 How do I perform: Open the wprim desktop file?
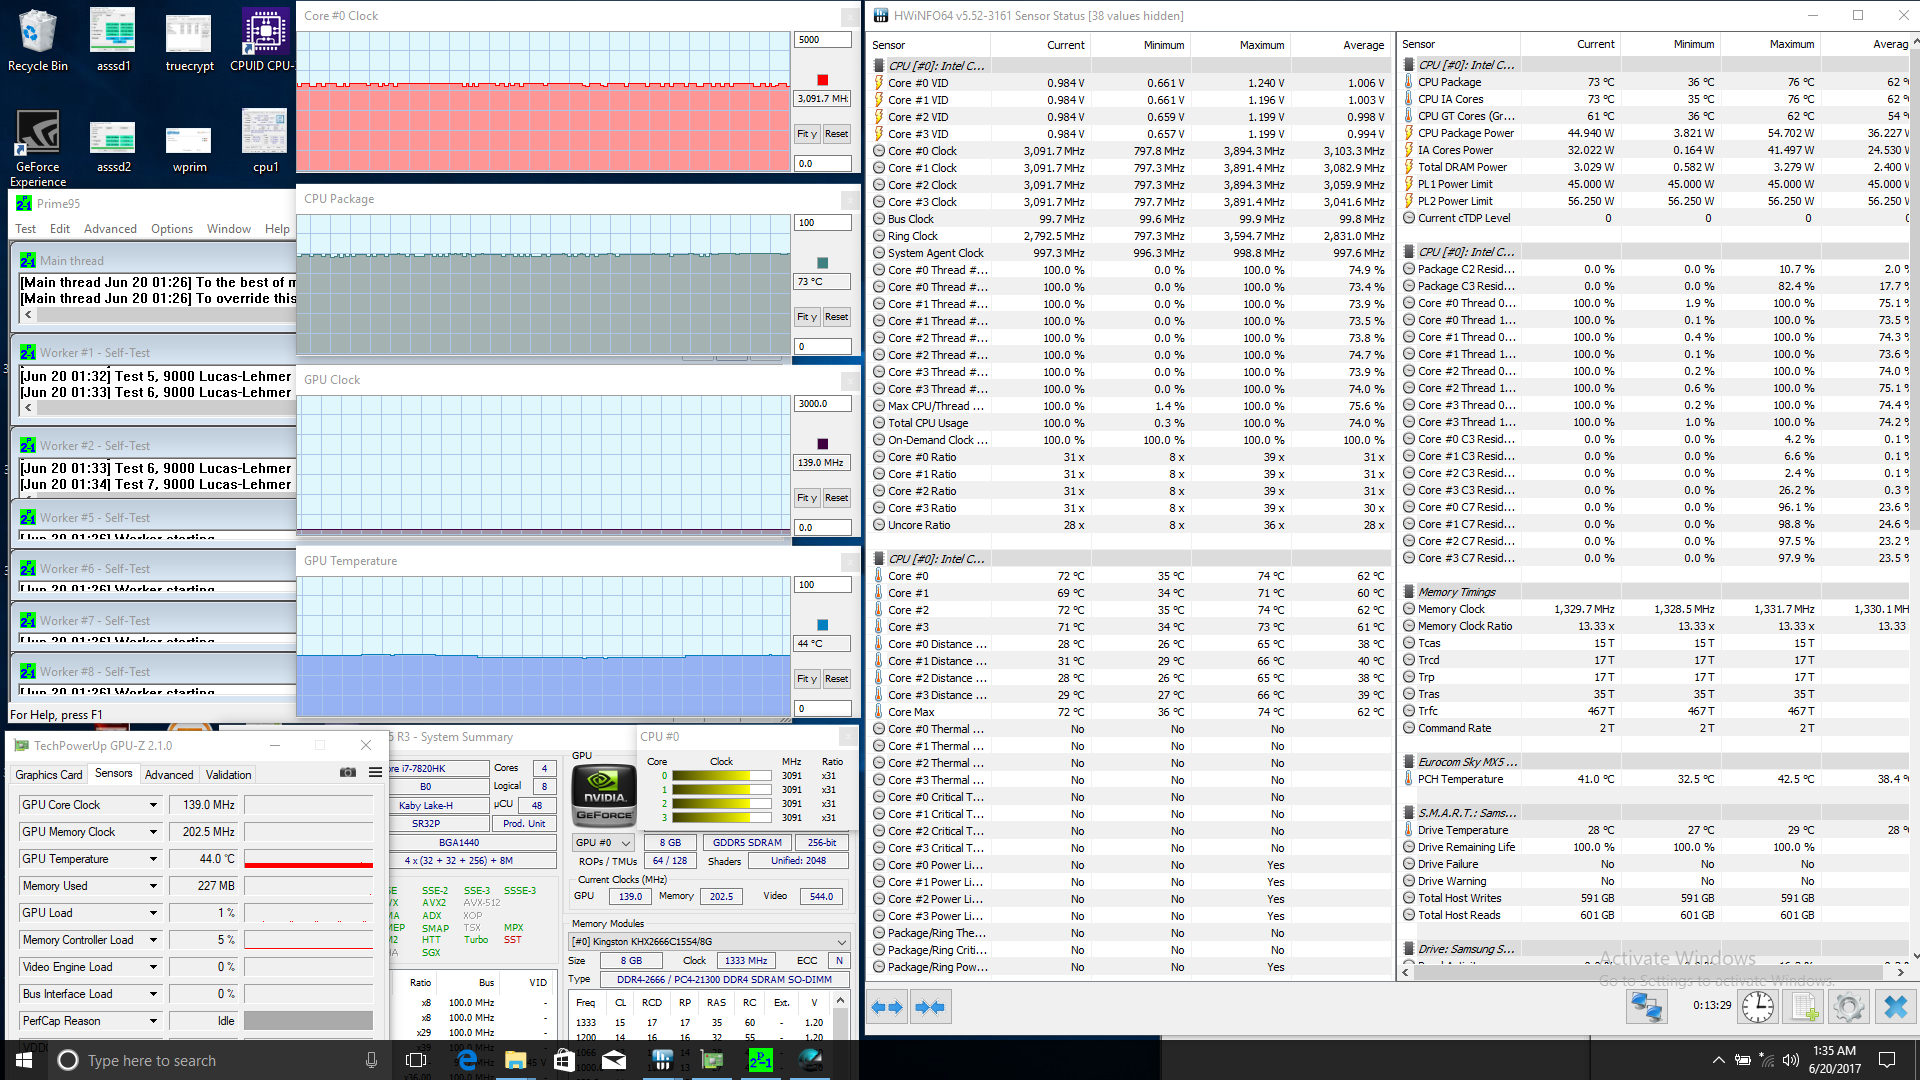click(x=189, y=148)
